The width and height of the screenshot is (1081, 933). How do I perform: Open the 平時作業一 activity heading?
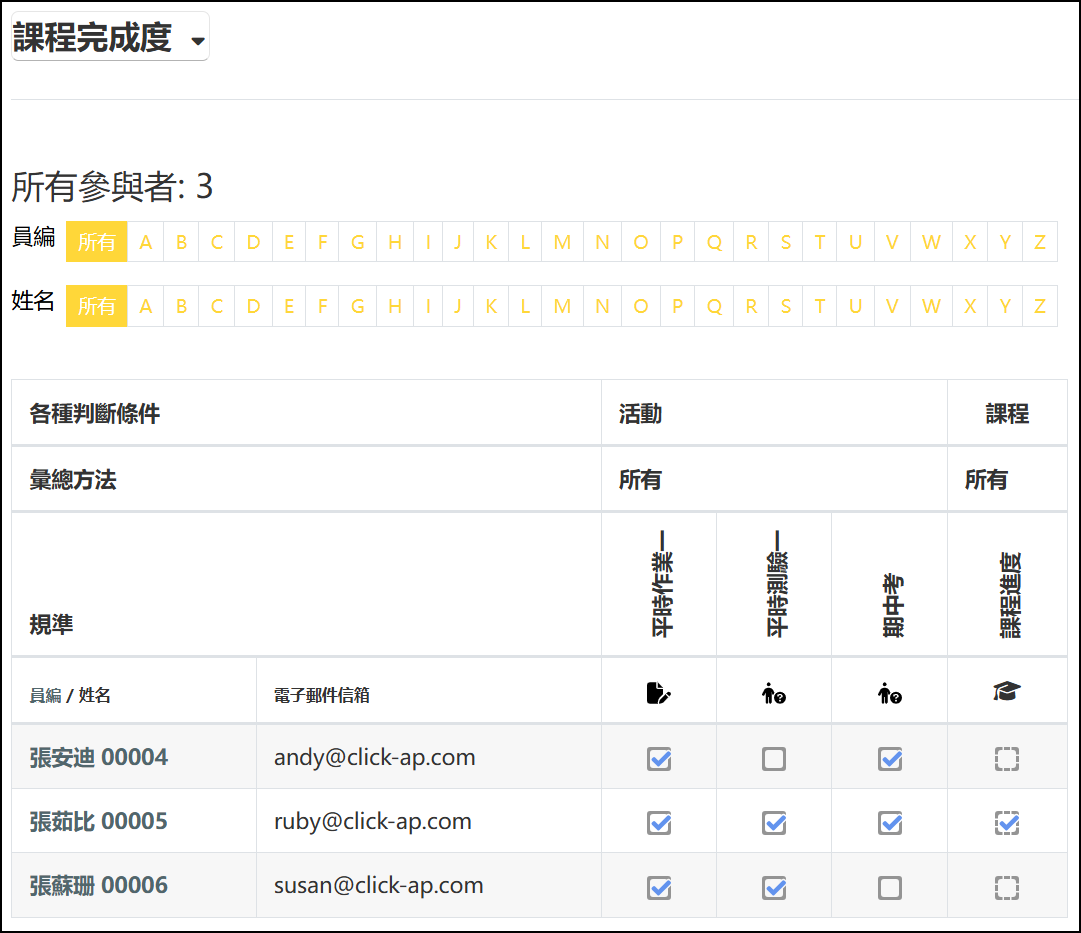coord(663,583)
